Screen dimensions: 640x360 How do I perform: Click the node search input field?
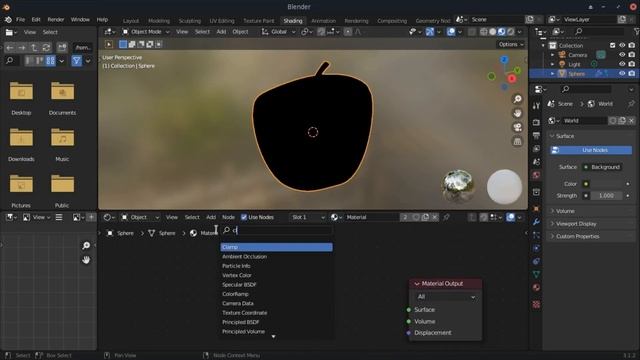(x=276, y=231)
